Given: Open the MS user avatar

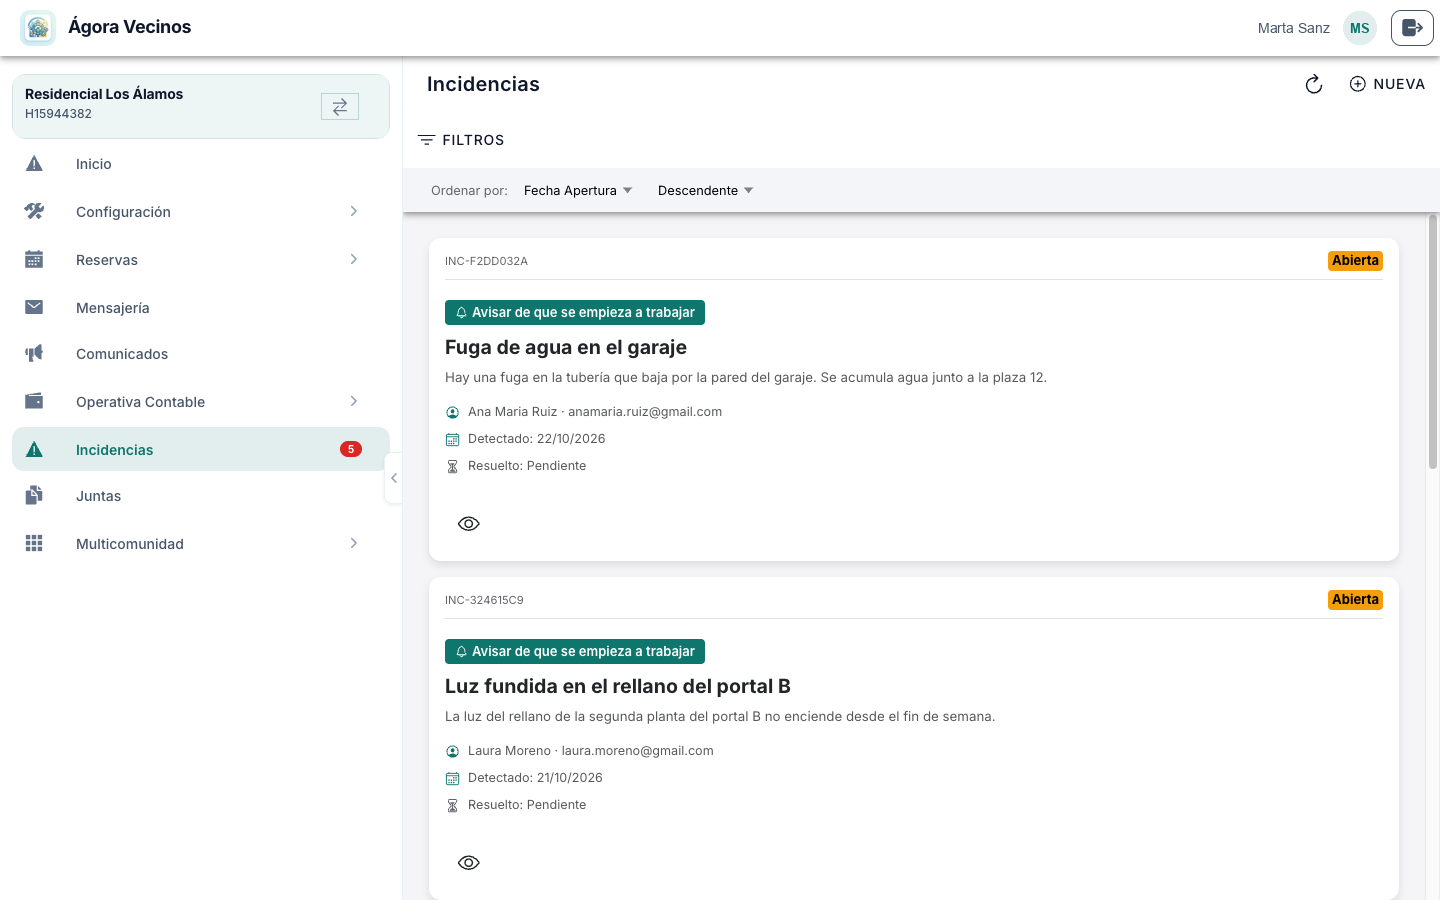Looking at the screenshot, I should 1360,28.
